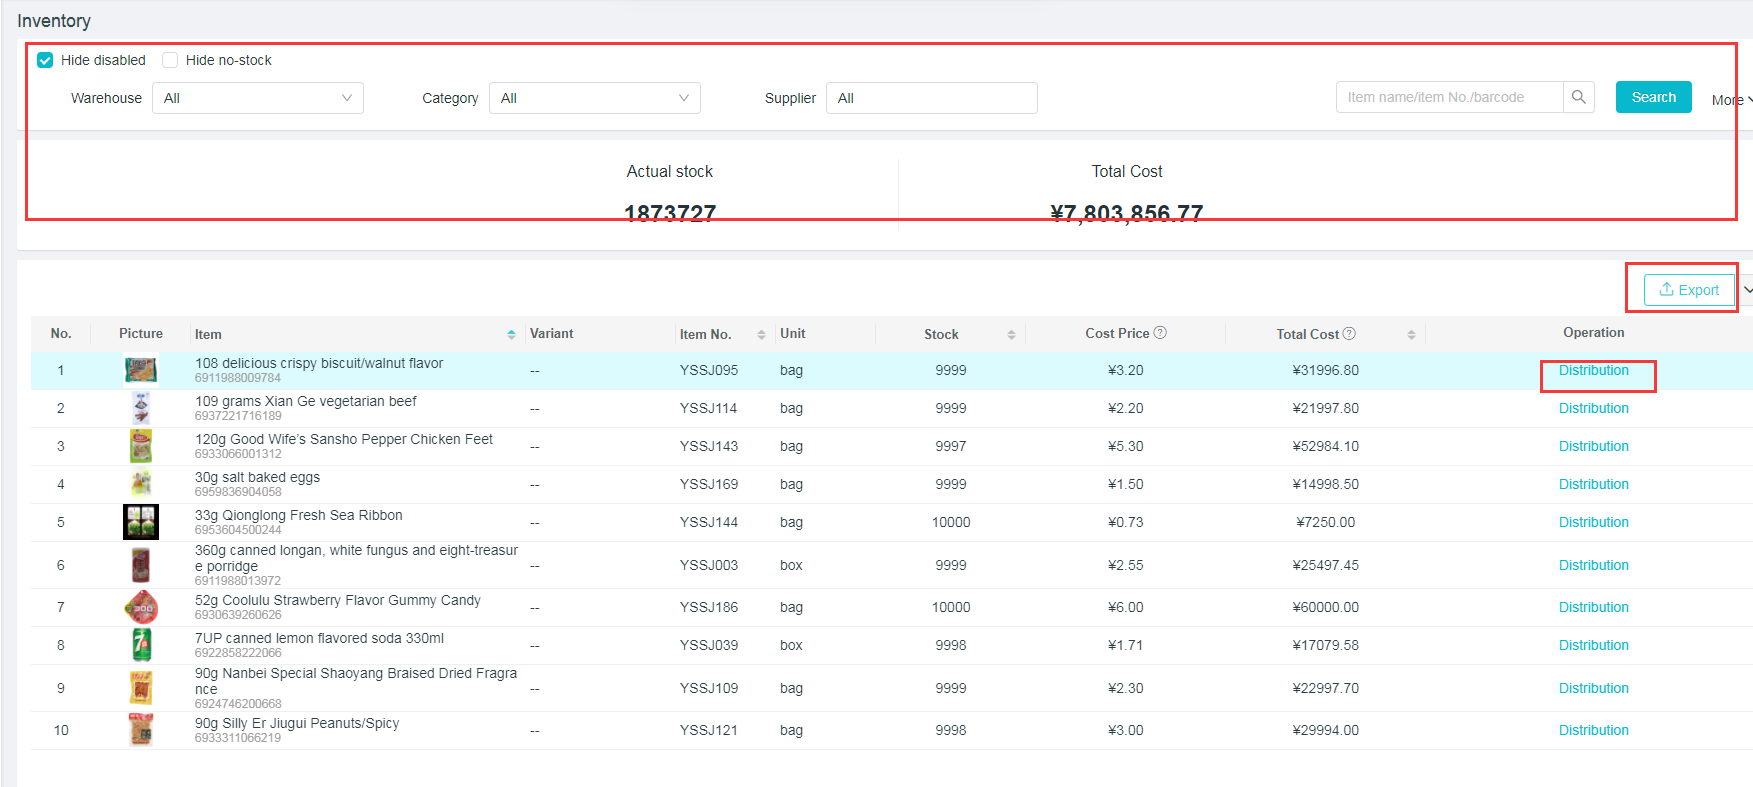
Task: Expand the More filter options
Action: pos(1731,100)
